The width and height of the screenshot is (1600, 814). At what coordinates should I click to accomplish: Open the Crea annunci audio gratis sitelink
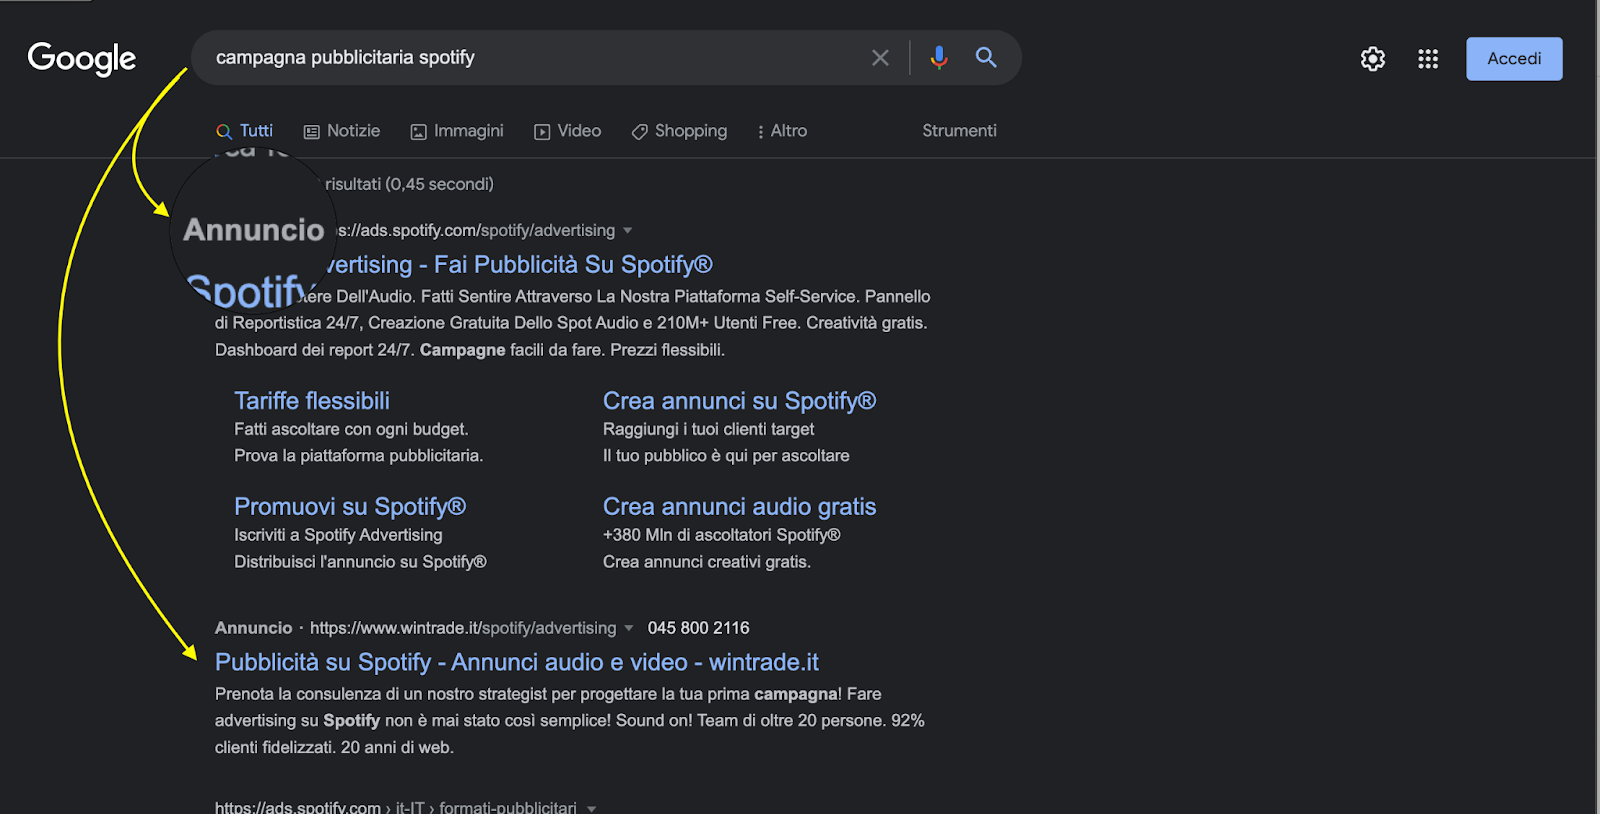tap(739, 507)
